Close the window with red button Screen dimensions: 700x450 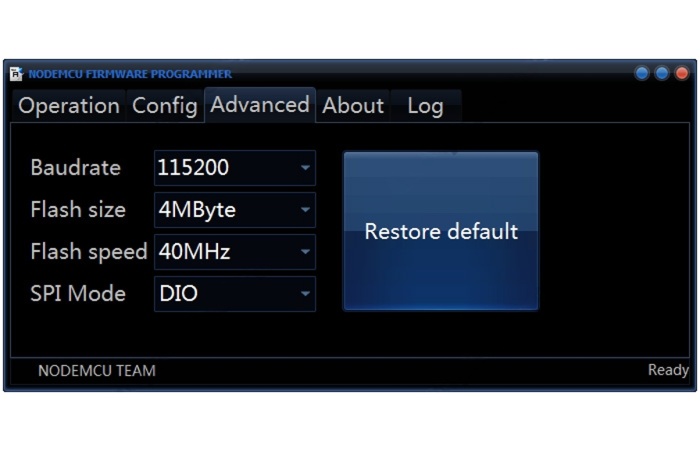coord(682,73)
